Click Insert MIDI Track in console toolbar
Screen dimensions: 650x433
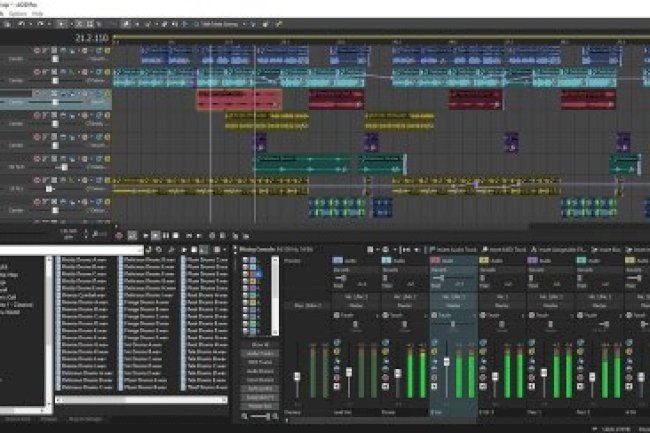pyautogui.click(x=504, y=249)
